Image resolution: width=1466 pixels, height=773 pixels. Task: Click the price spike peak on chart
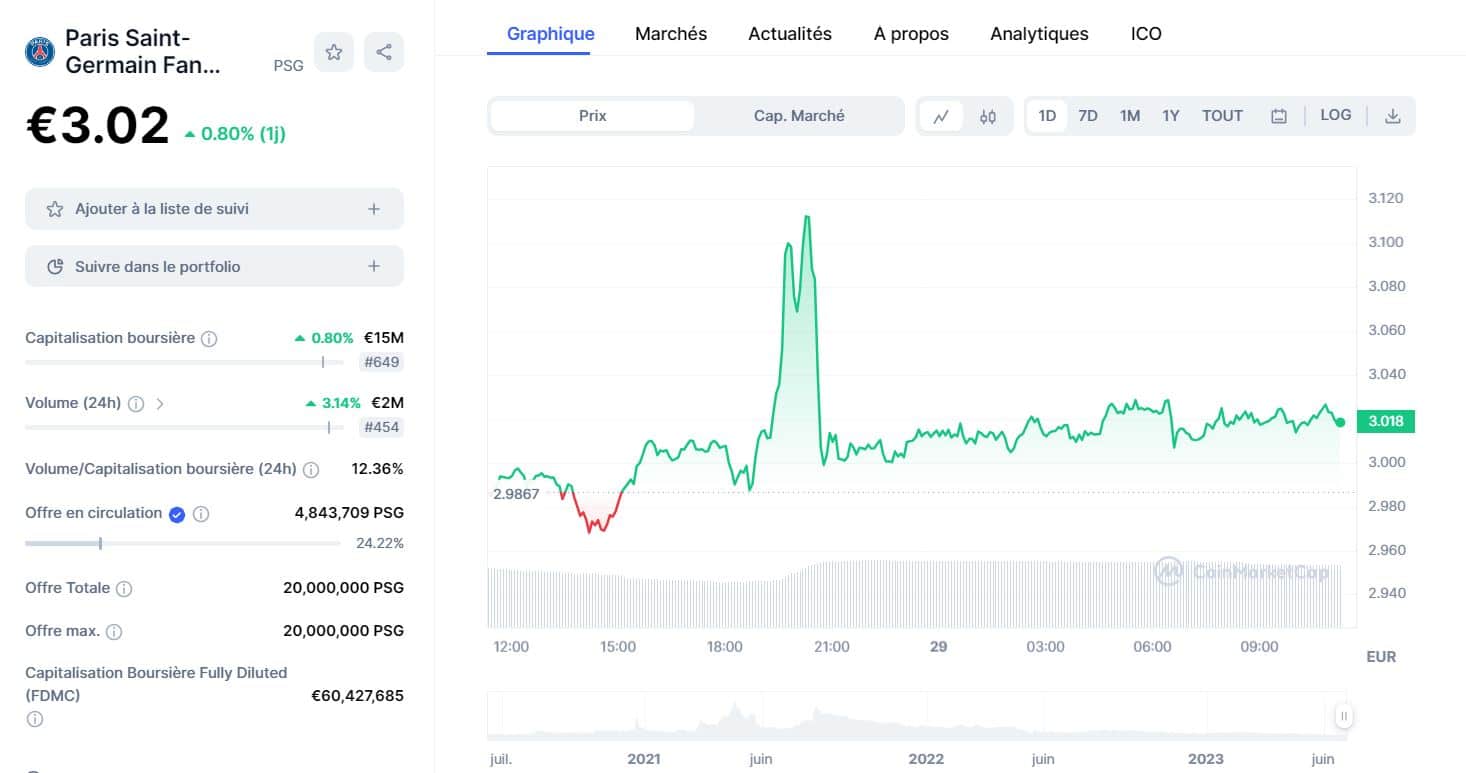(x=806, y=217)
